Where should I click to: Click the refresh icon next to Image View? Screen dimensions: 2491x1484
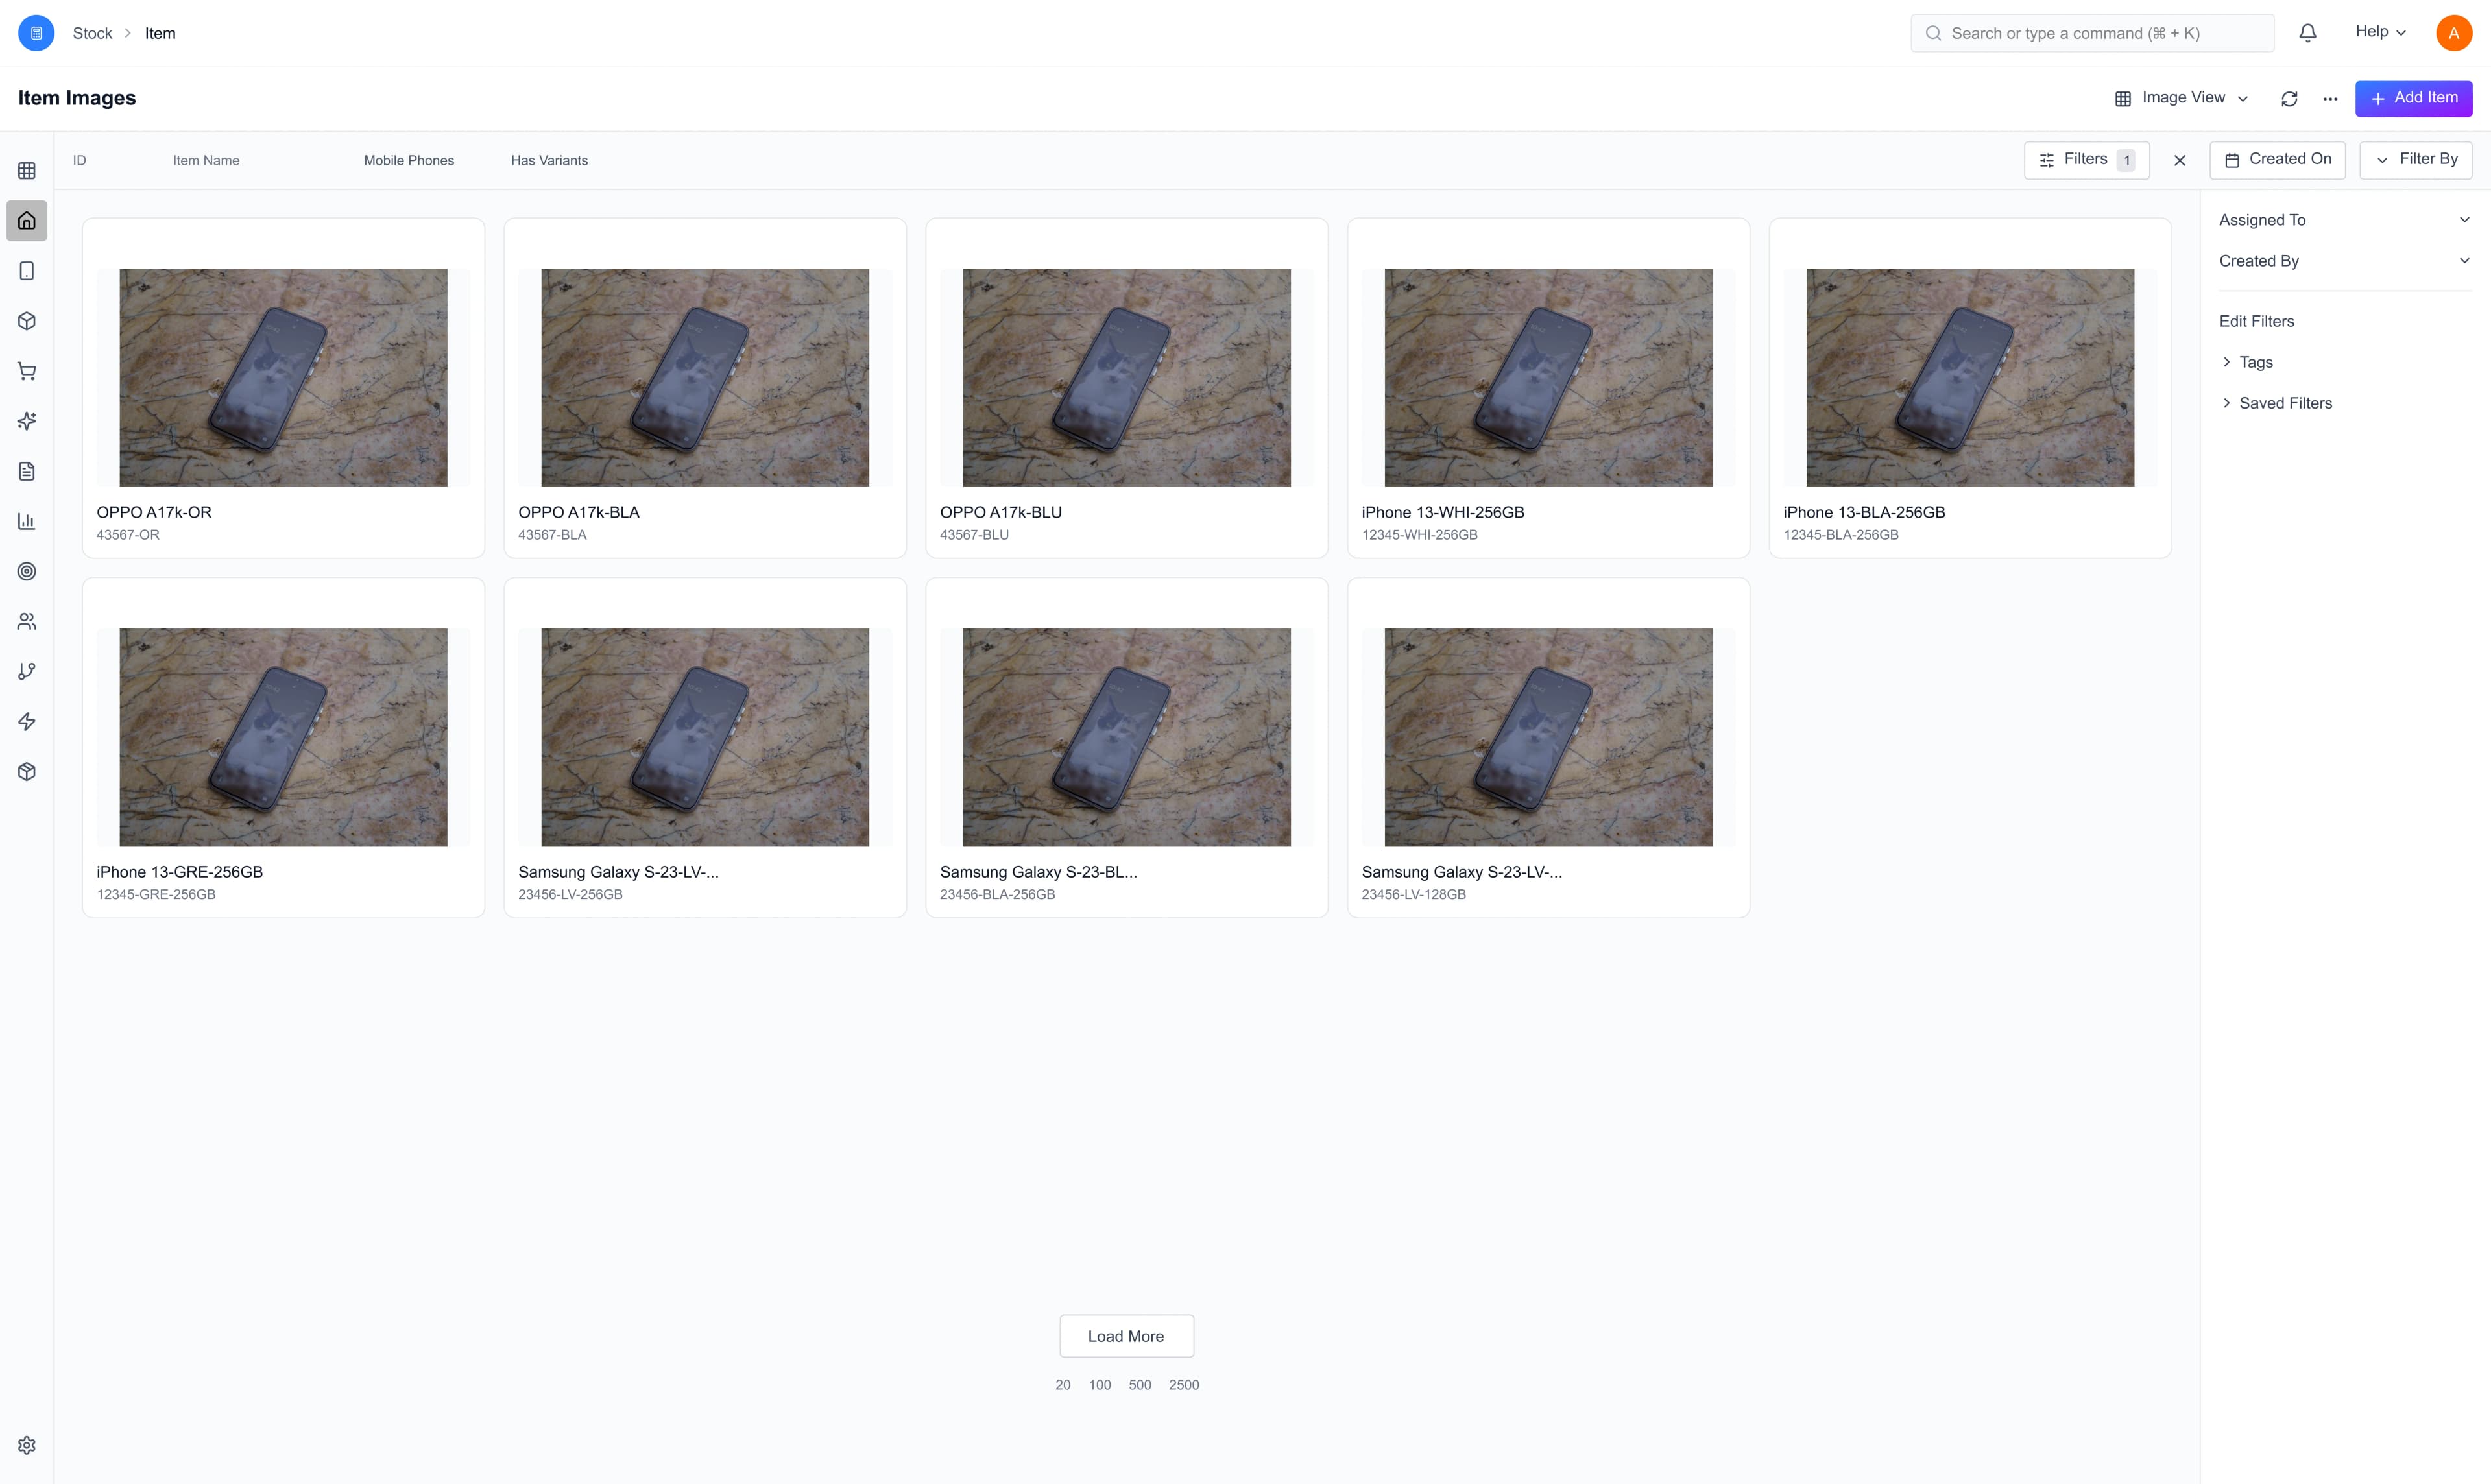tap(2290, 98)
